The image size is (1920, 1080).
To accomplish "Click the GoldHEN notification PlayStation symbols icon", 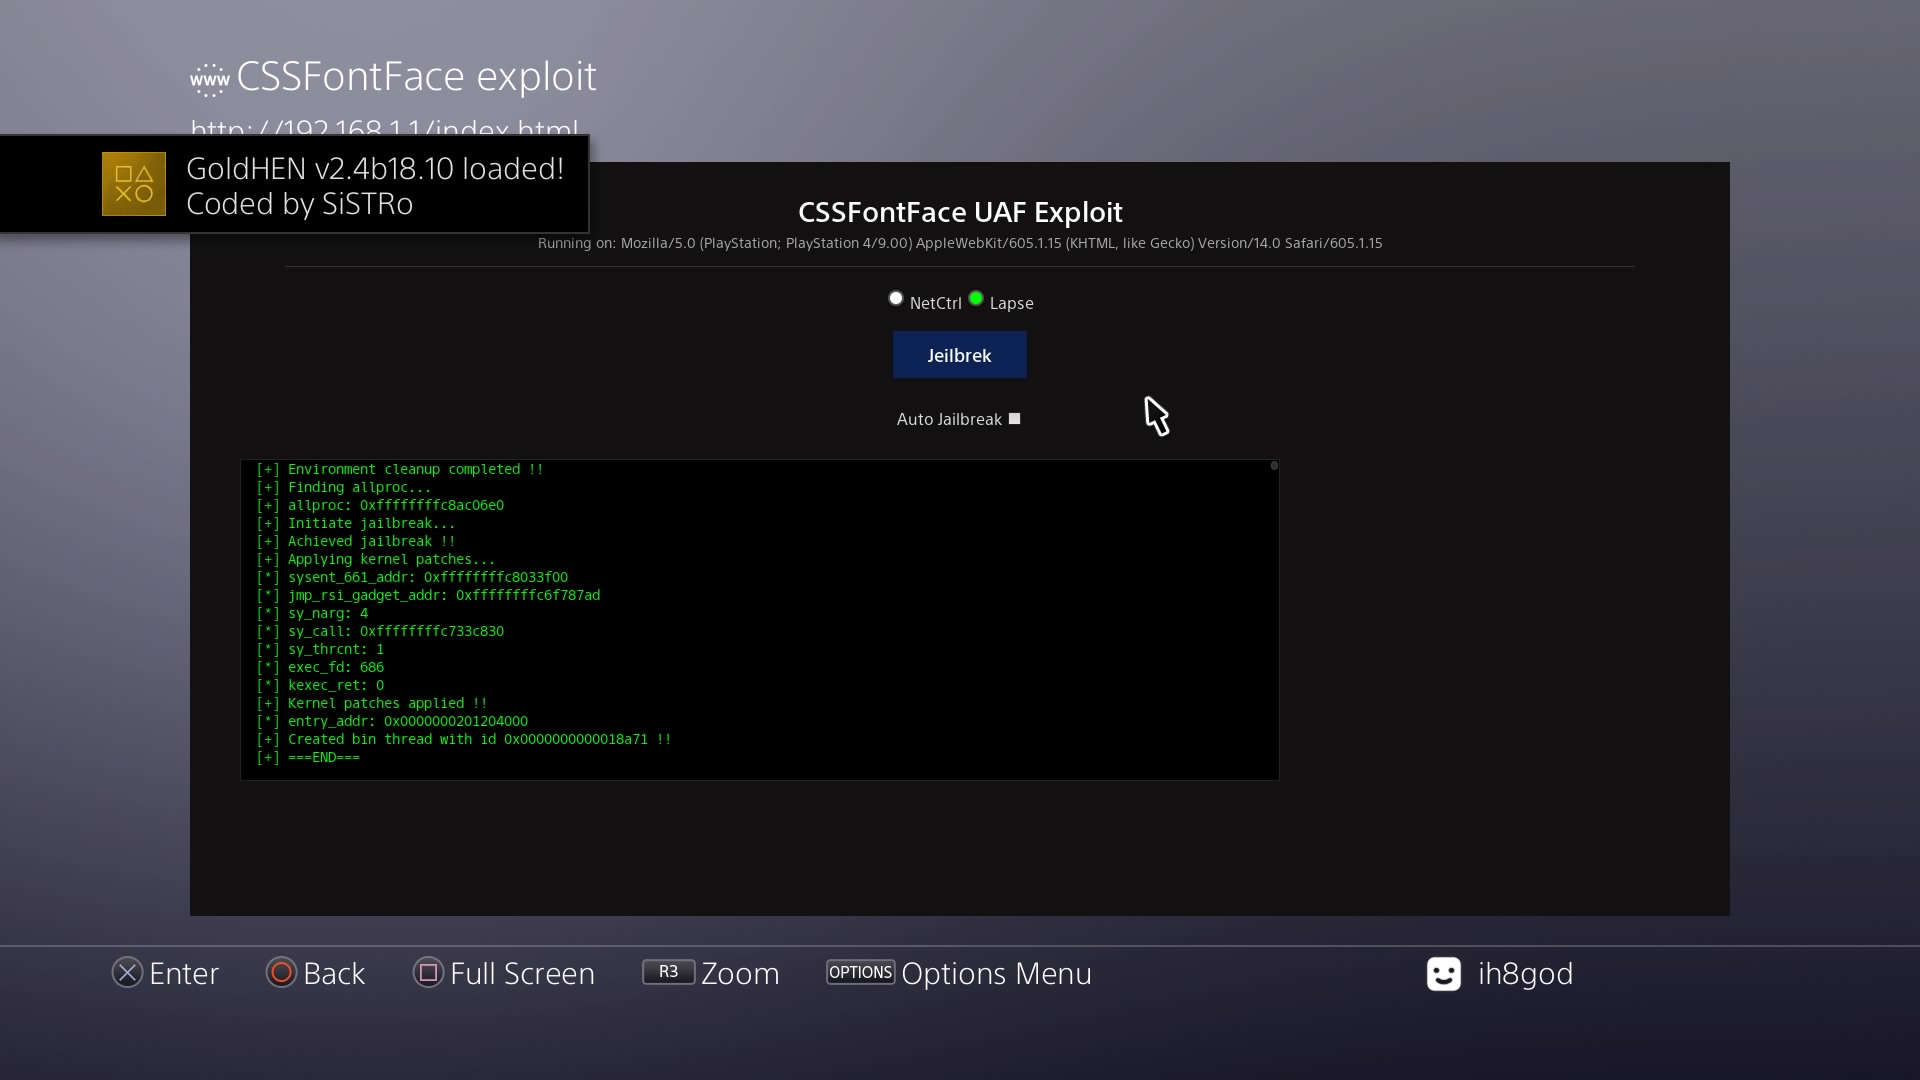I will [134, 184].
